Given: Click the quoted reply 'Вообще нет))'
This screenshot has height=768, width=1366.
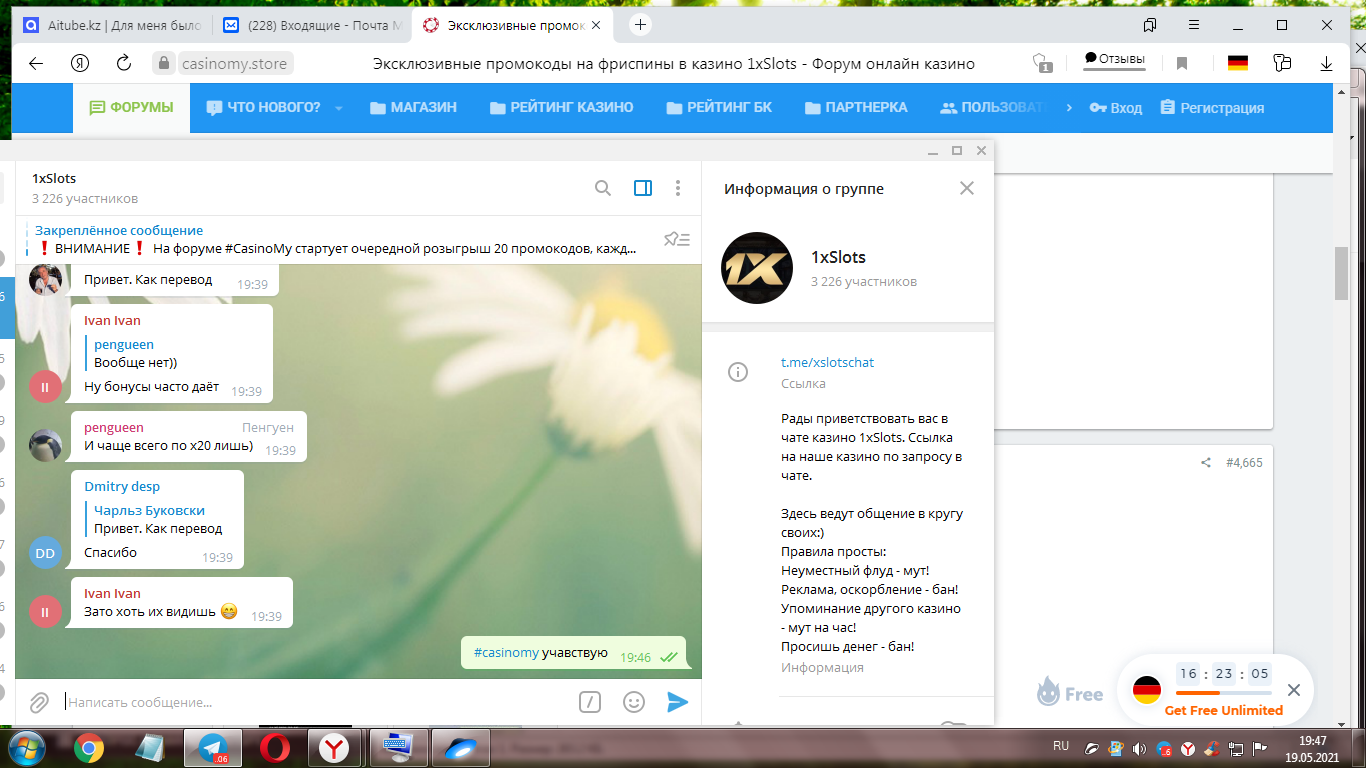Looking at the screenshot, I should point(135,362).
